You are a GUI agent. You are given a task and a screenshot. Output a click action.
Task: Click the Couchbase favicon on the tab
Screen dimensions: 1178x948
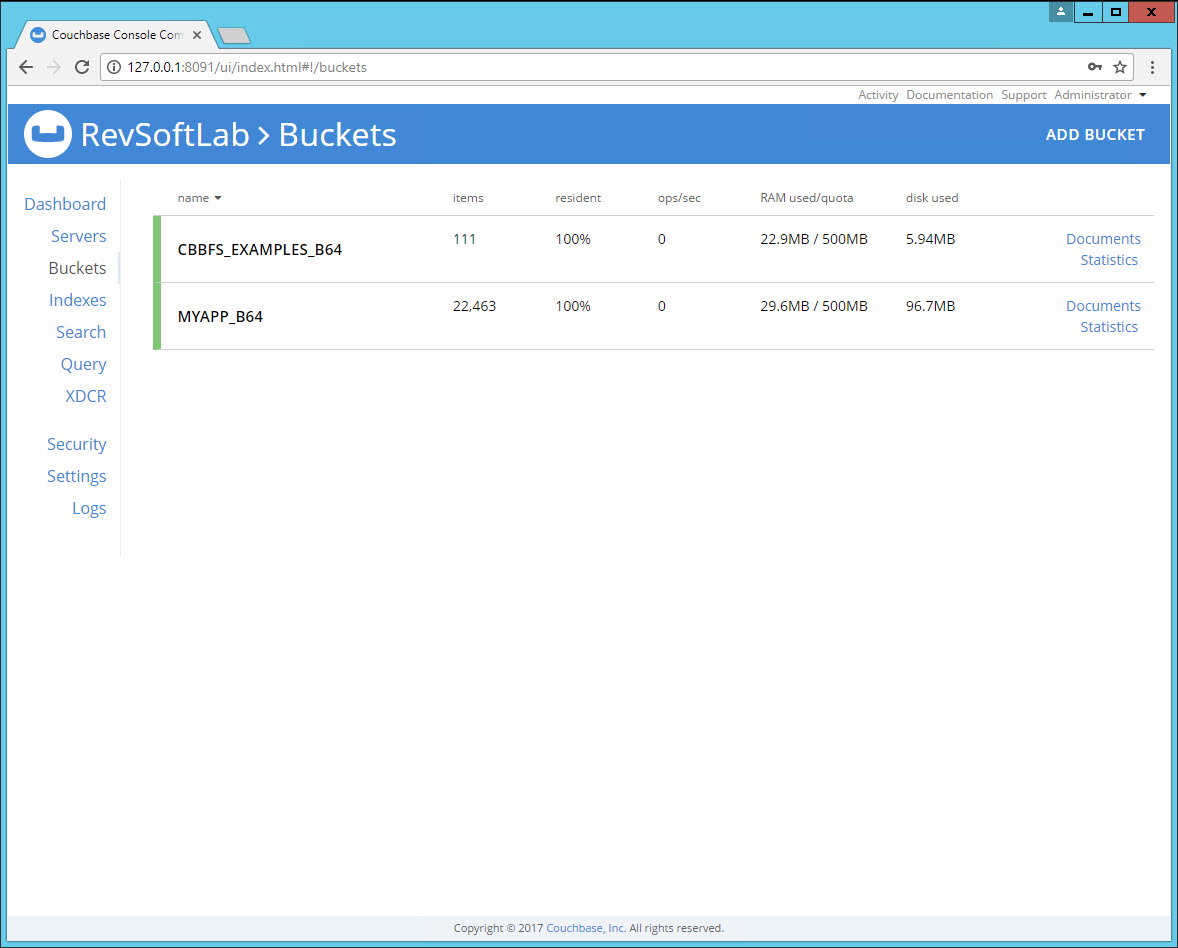click(38, 35)
